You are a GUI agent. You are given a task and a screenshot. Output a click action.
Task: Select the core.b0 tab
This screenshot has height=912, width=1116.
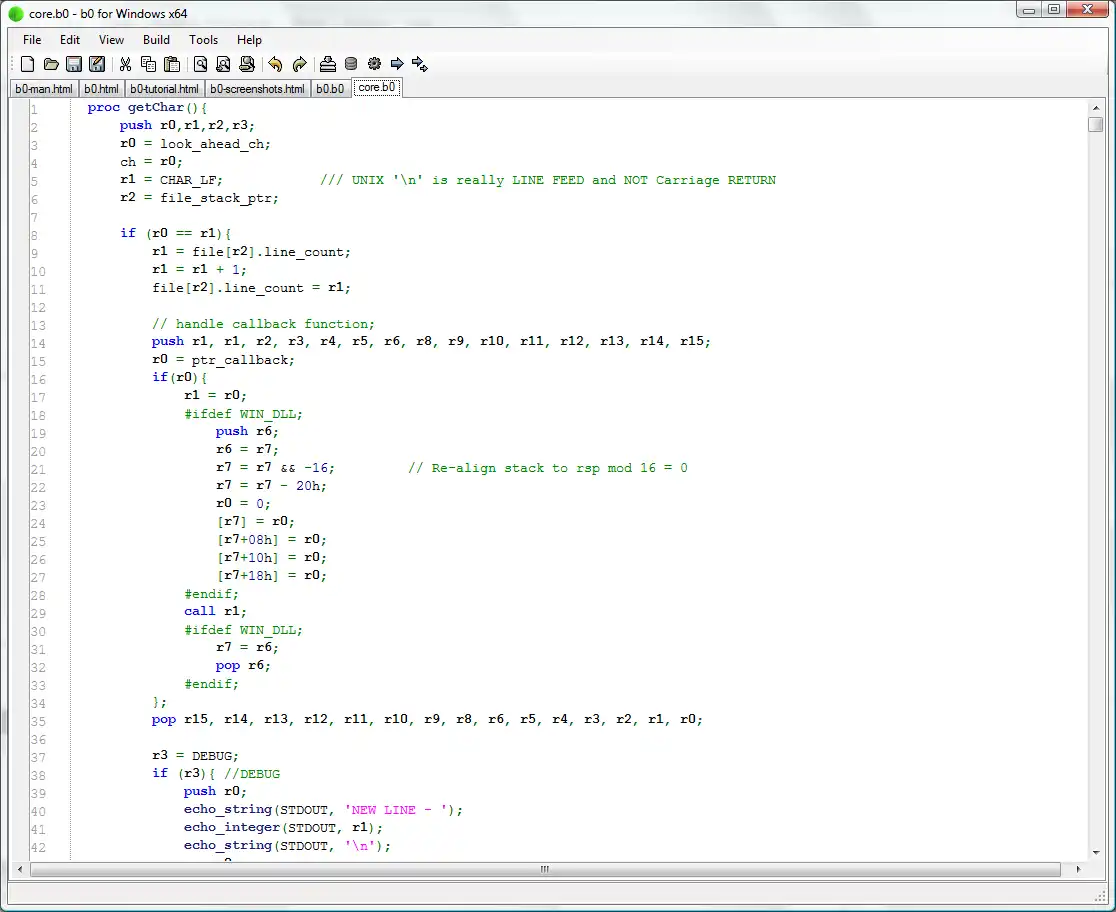pyautogui.click(x=377, y=88)
